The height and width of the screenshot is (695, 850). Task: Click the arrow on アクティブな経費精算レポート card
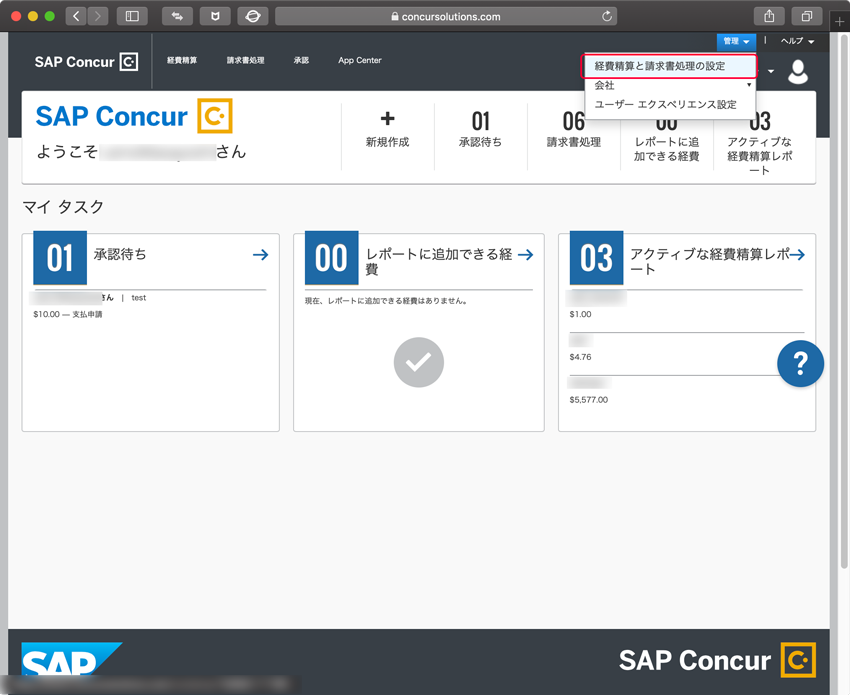[x=797, y=254]
